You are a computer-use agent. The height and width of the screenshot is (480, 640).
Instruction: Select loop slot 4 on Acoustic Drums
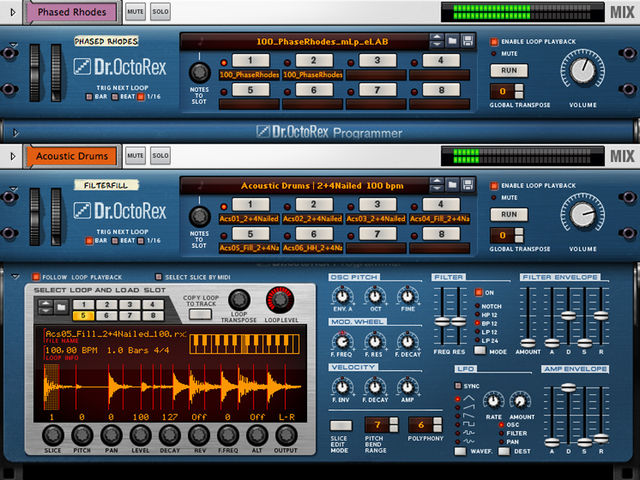[x=441, y=204]
